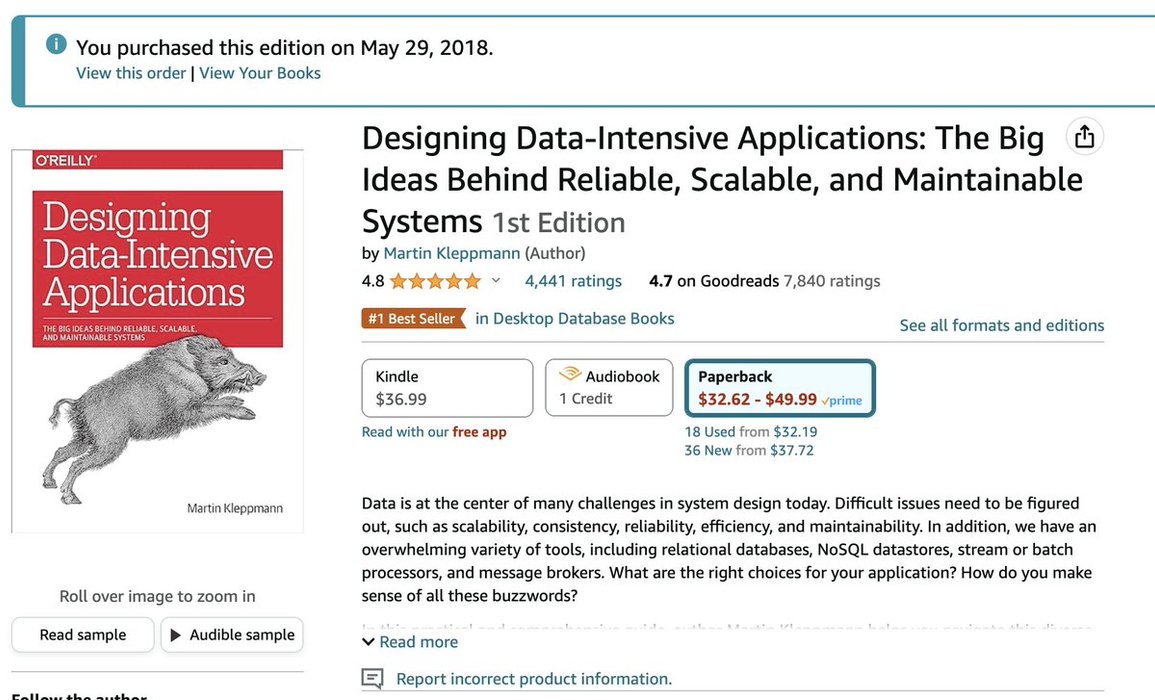1155x700 pixels.
Task: Click the #1 Best Seller badge
Action: pyautogui.click(x=413, y=318)
